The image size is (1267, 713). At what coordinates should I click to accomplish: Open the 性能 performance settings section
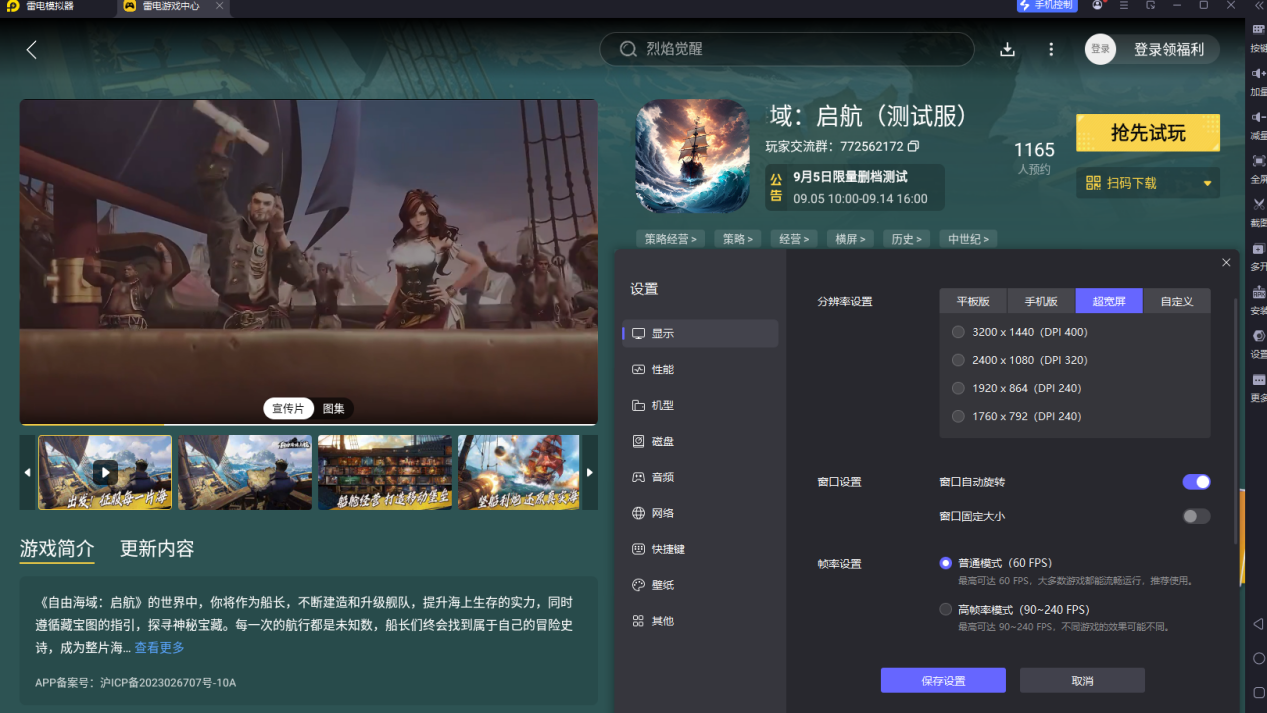click(x=662, y=370)
